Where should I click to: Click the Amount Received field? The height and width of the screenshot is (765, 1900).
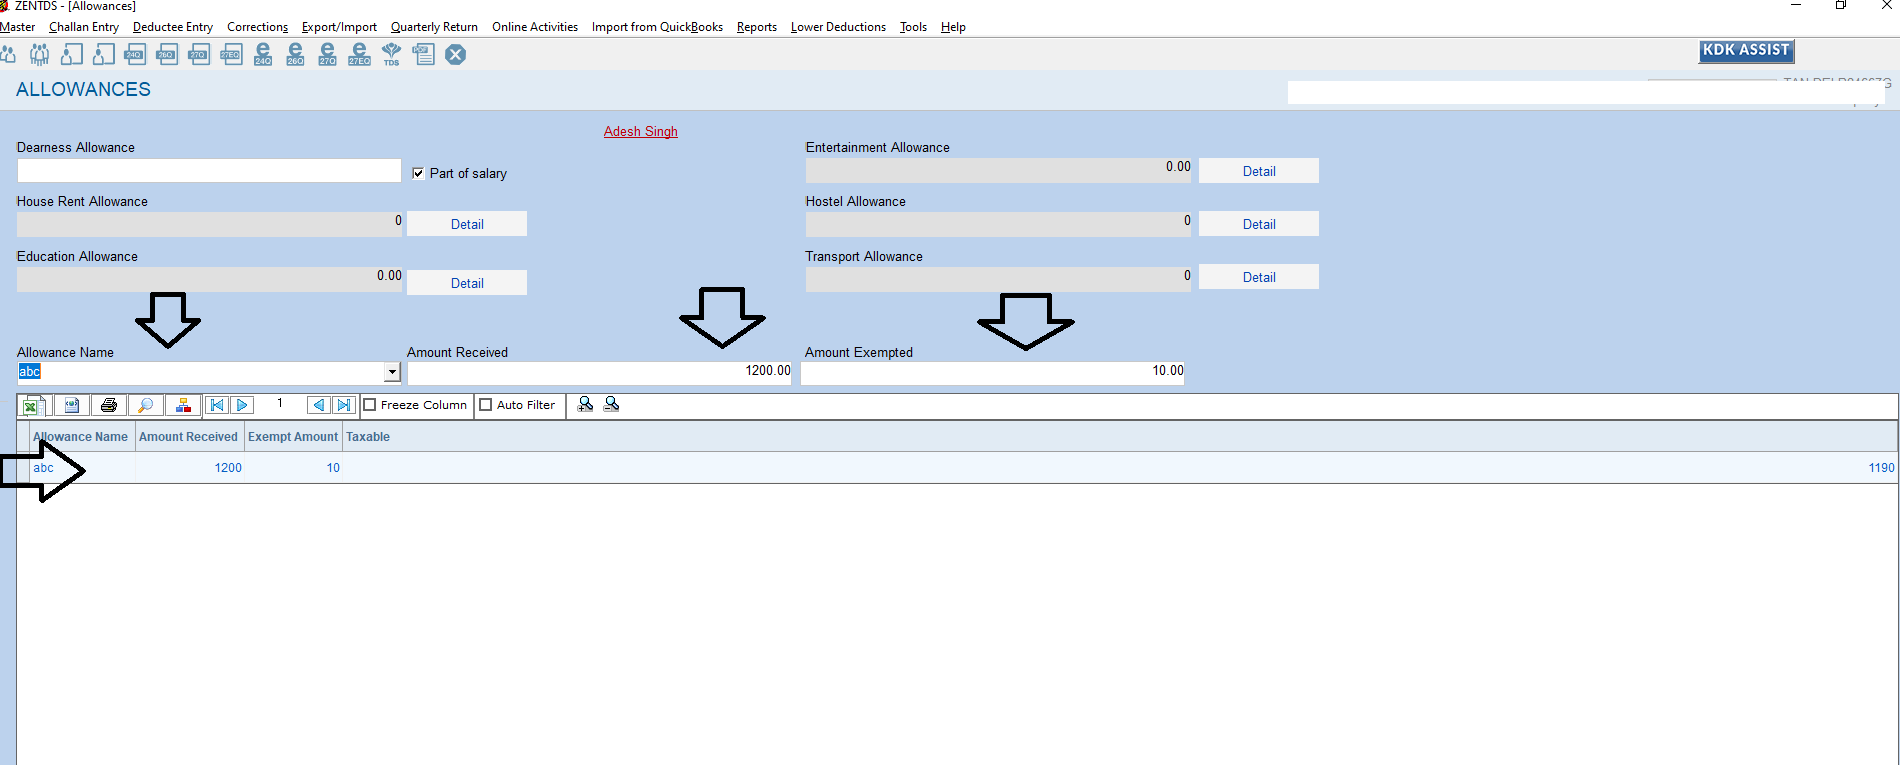point(600,372)
